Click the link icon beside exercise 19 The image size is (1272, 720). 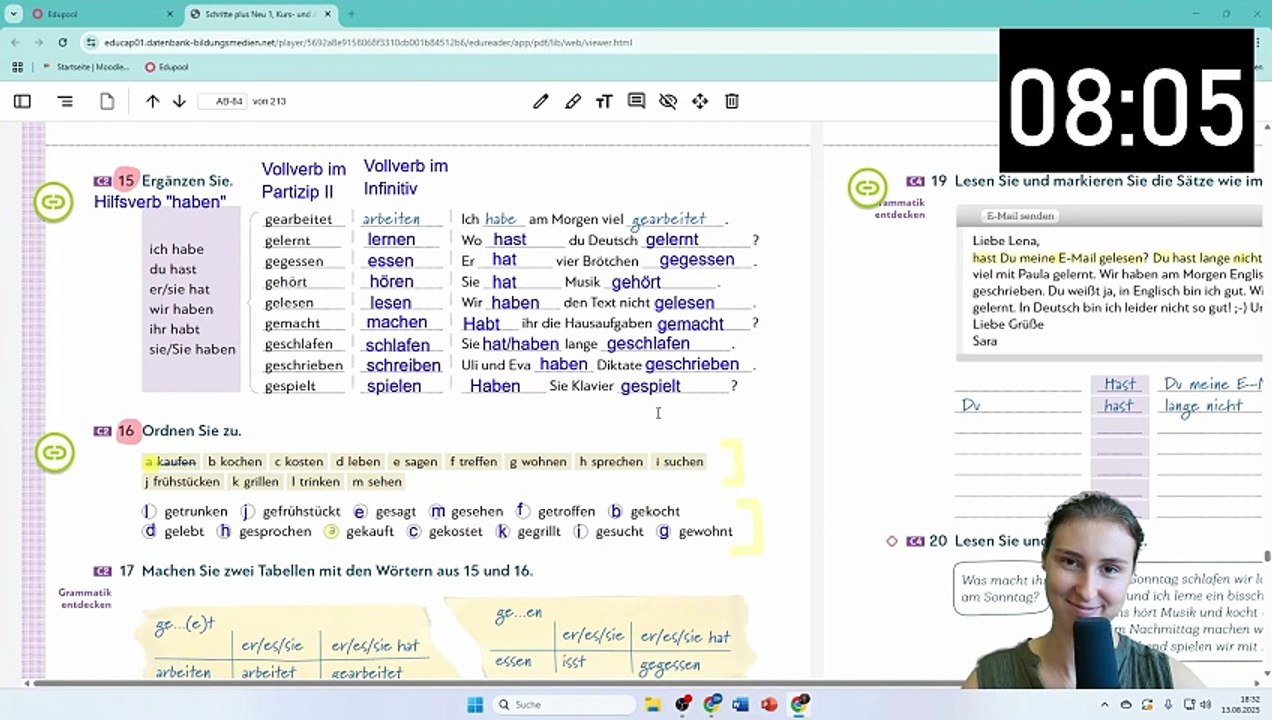pyautogui.click(x=867, y=187)
